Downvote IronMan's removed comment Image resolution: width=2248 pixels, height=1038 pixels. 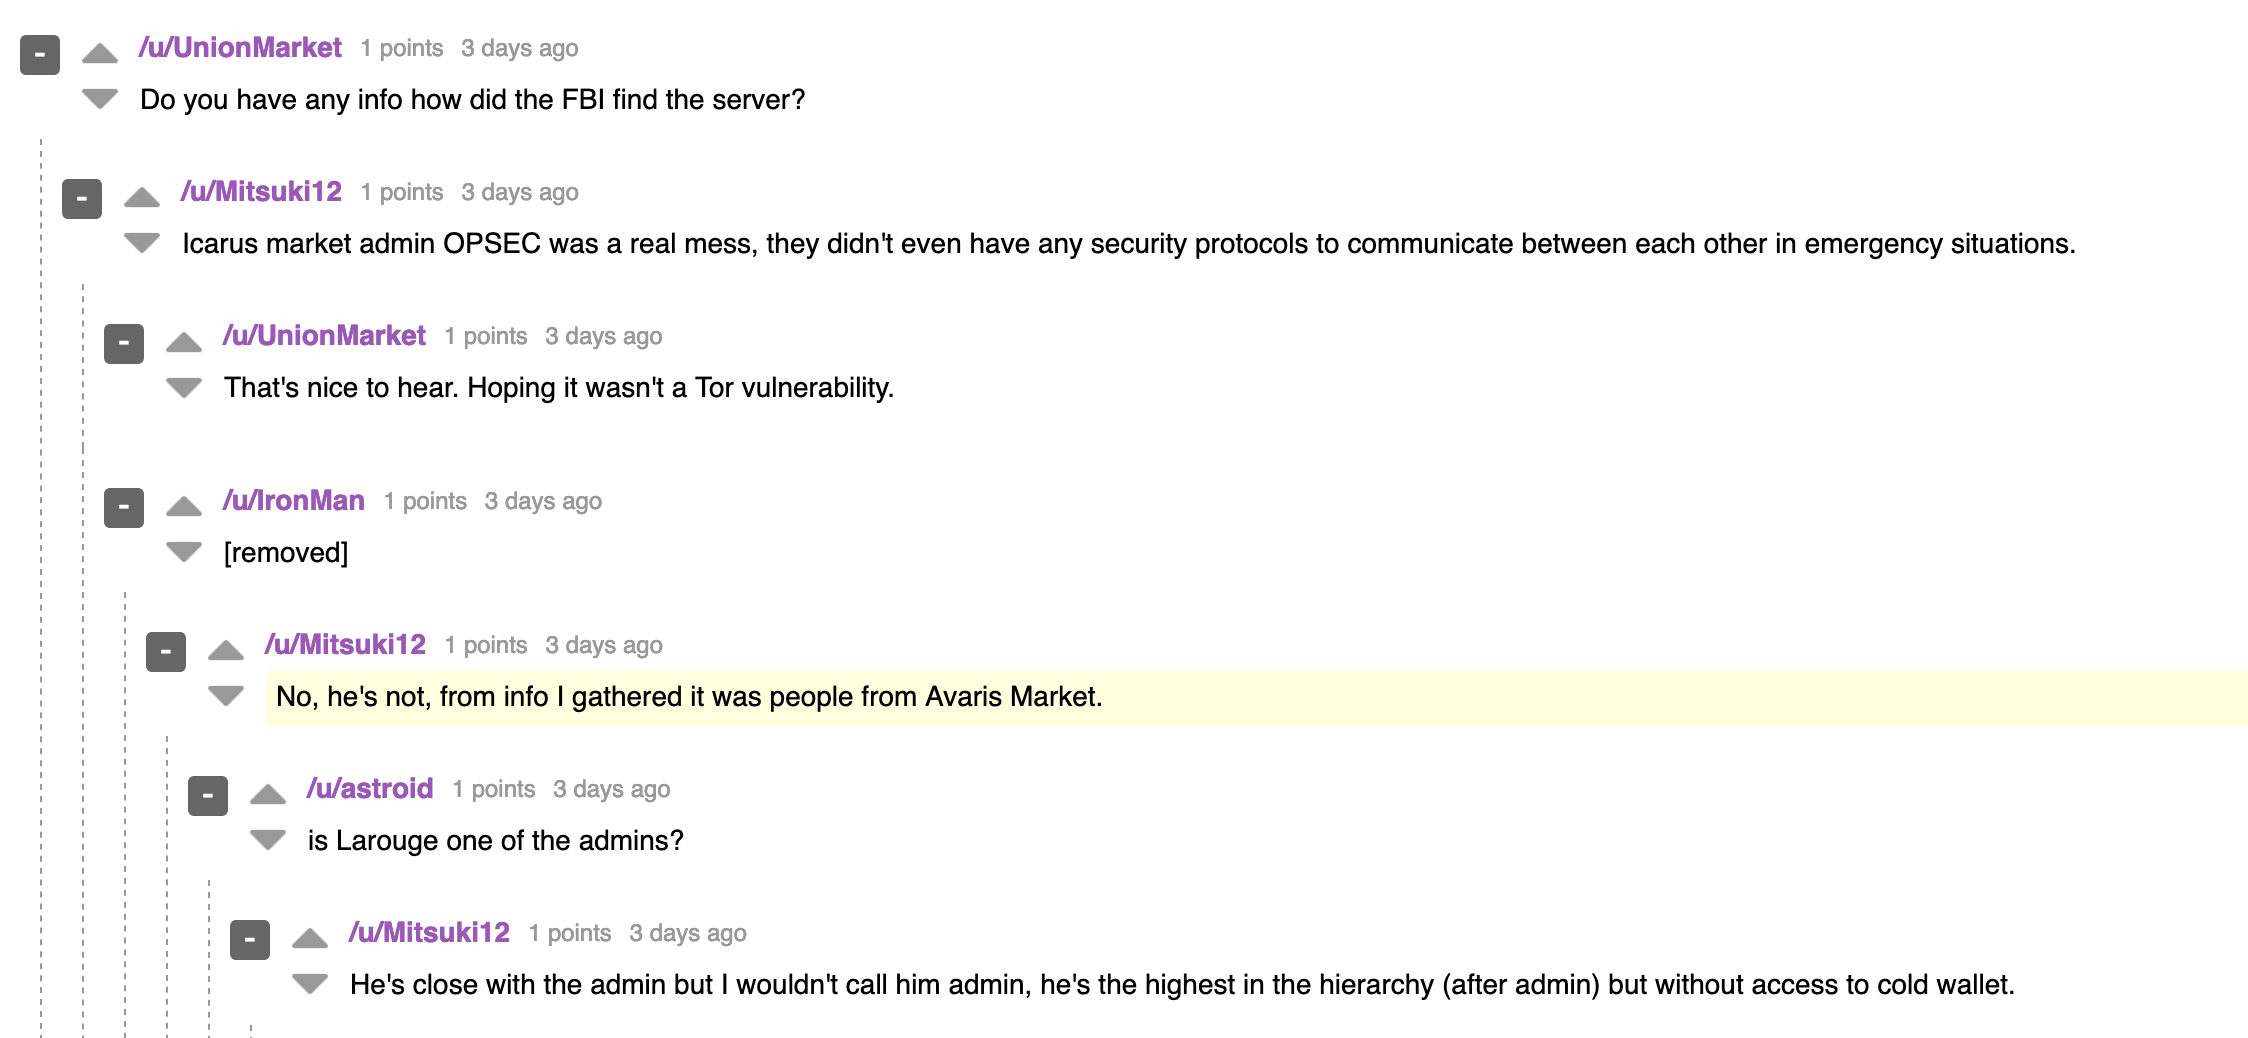pyautogui.click(x=184, y=551)
